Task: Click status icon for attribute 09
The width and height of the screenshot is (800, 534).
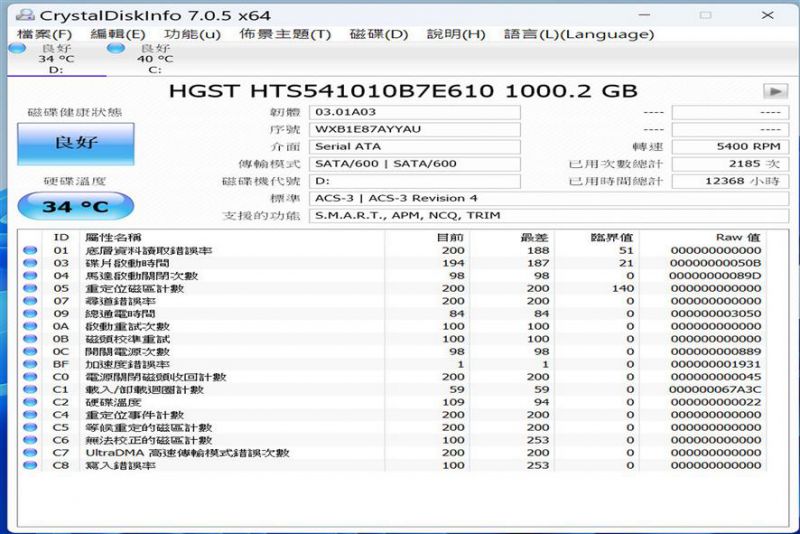Action: (30, 314)
